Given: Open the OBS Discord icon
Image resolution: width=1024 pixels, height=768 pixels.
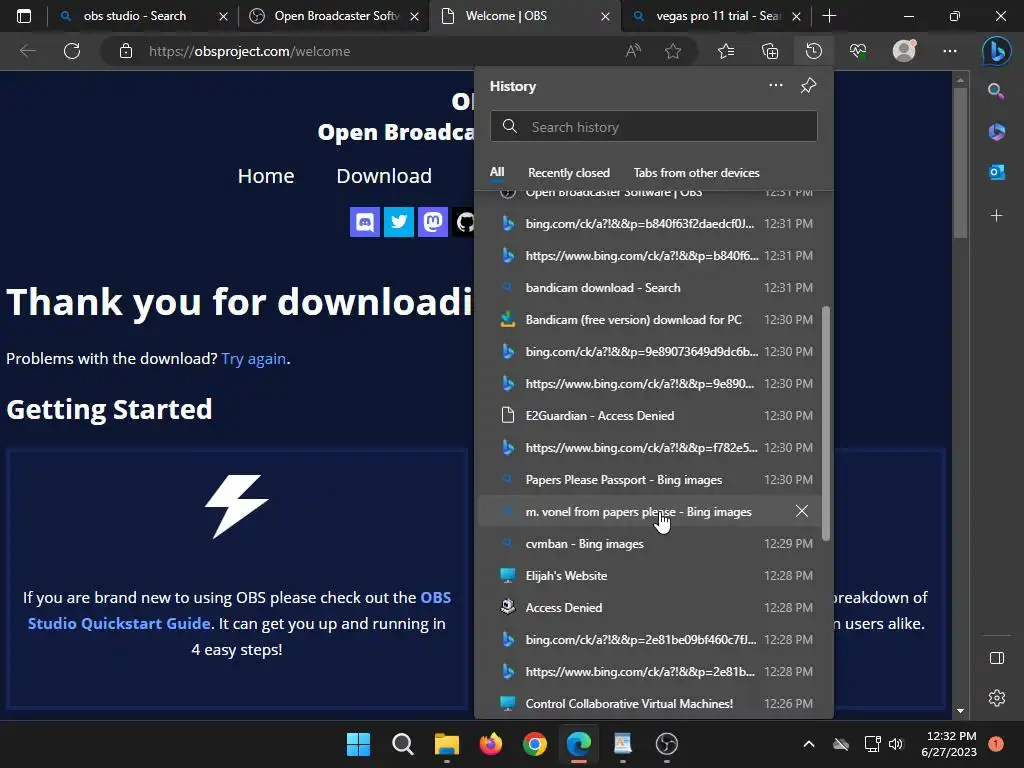Looking at the screenshot, I should coord(365,222).
